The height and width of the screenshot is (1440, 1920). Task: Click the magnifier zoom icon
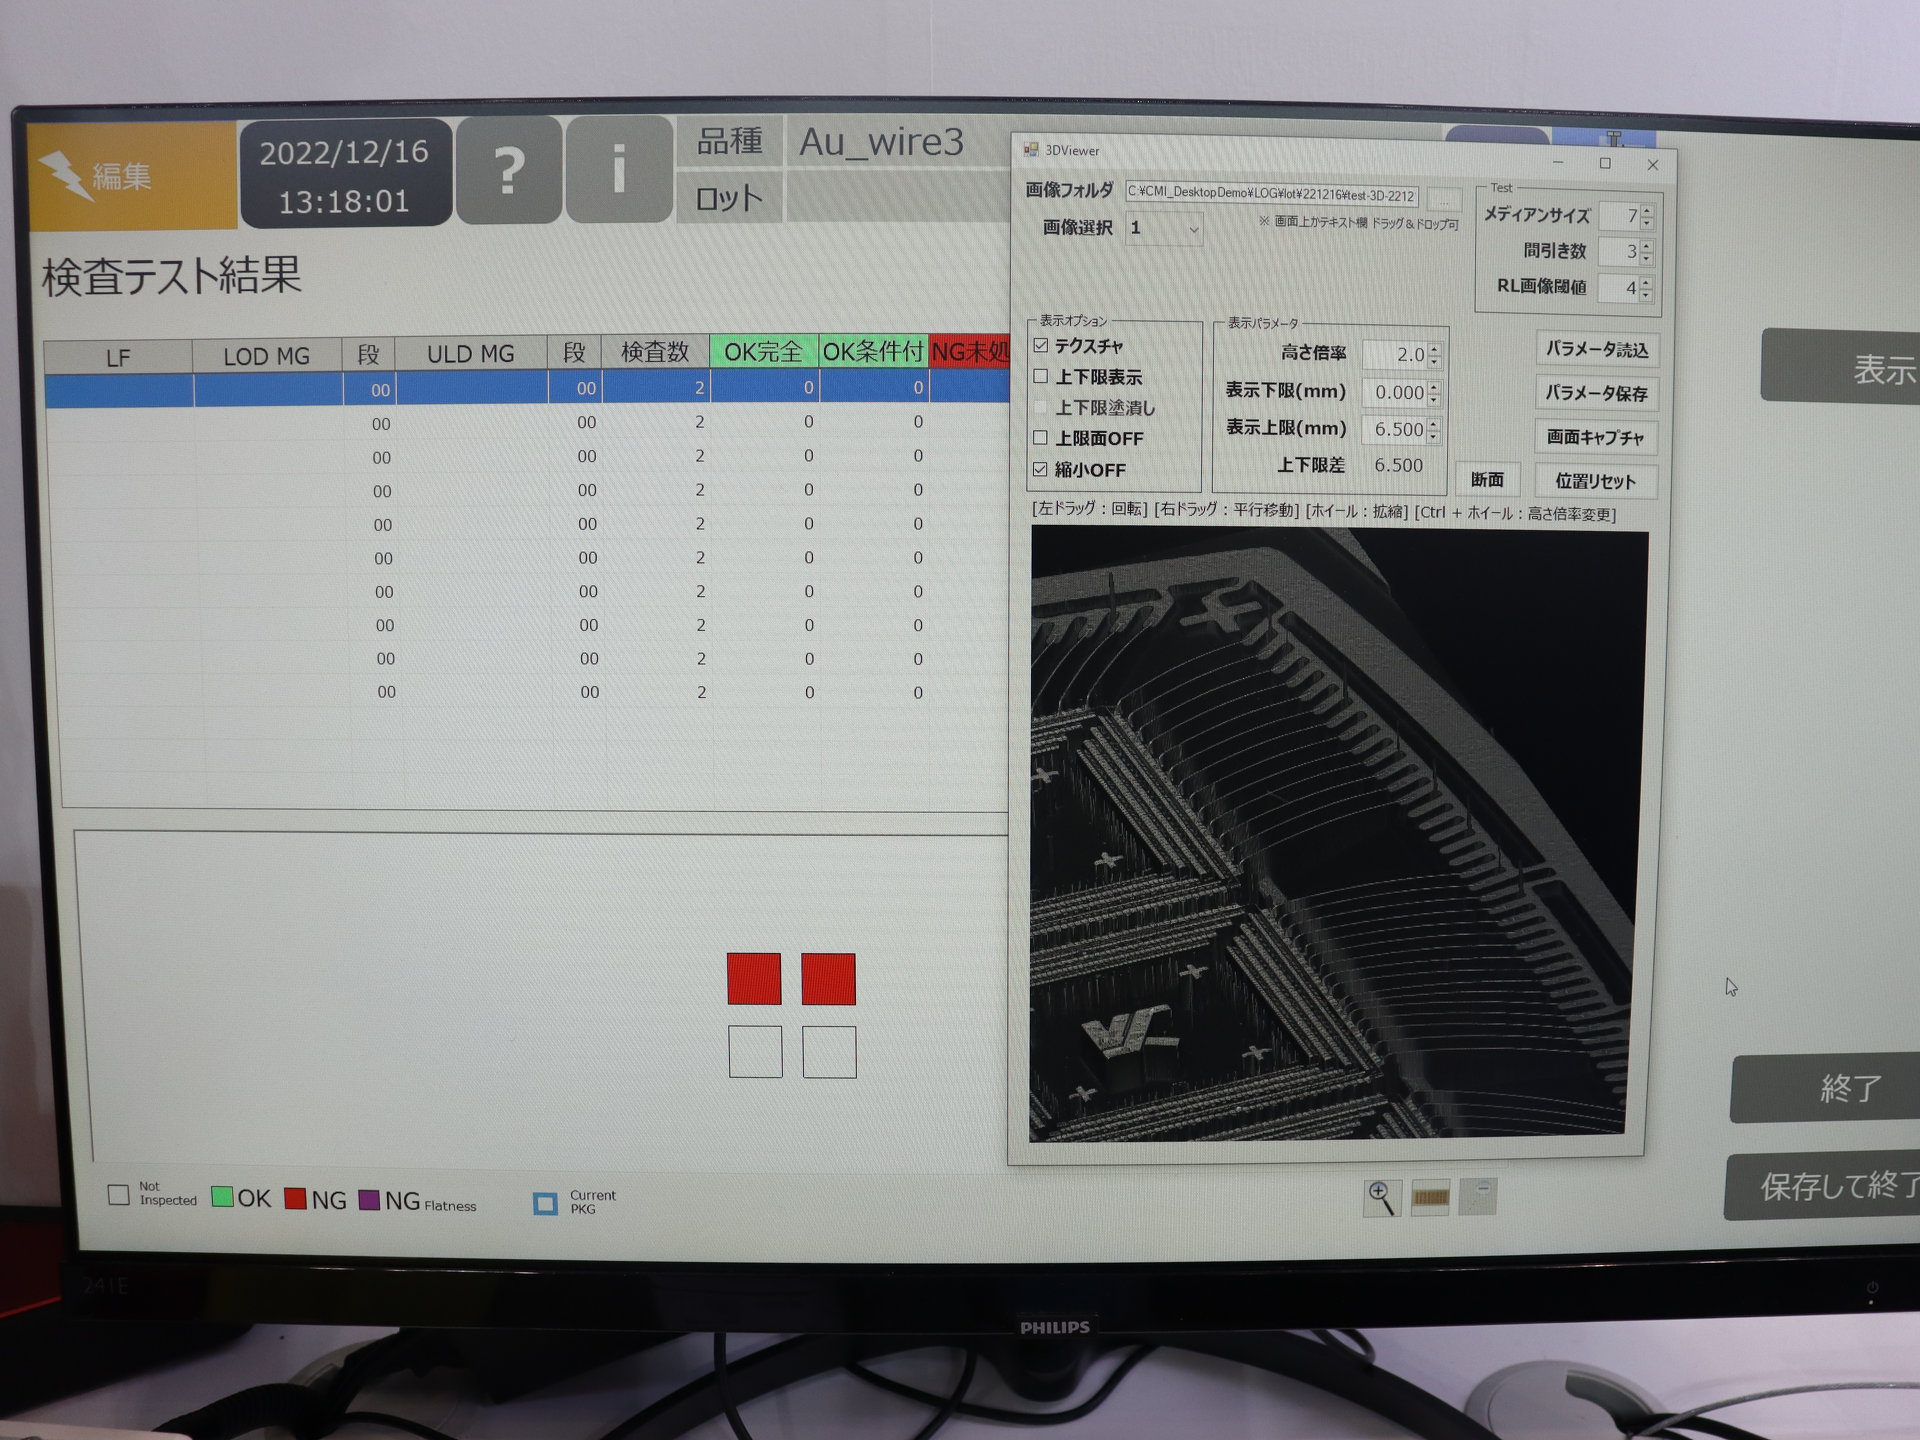(1381, 1197)
